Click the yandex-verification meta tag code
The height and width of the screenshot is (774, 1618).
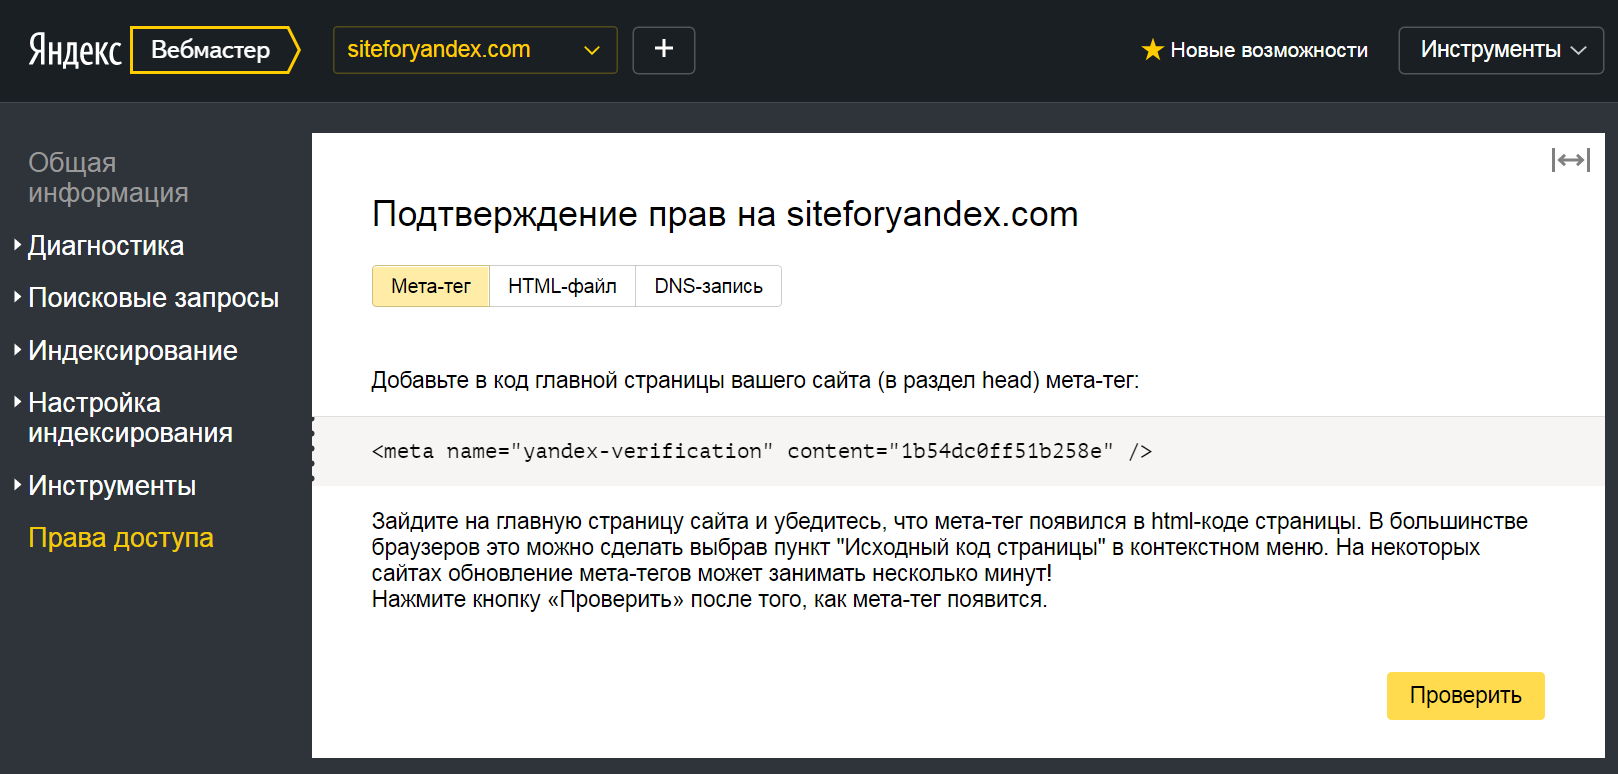pos(762,451)
